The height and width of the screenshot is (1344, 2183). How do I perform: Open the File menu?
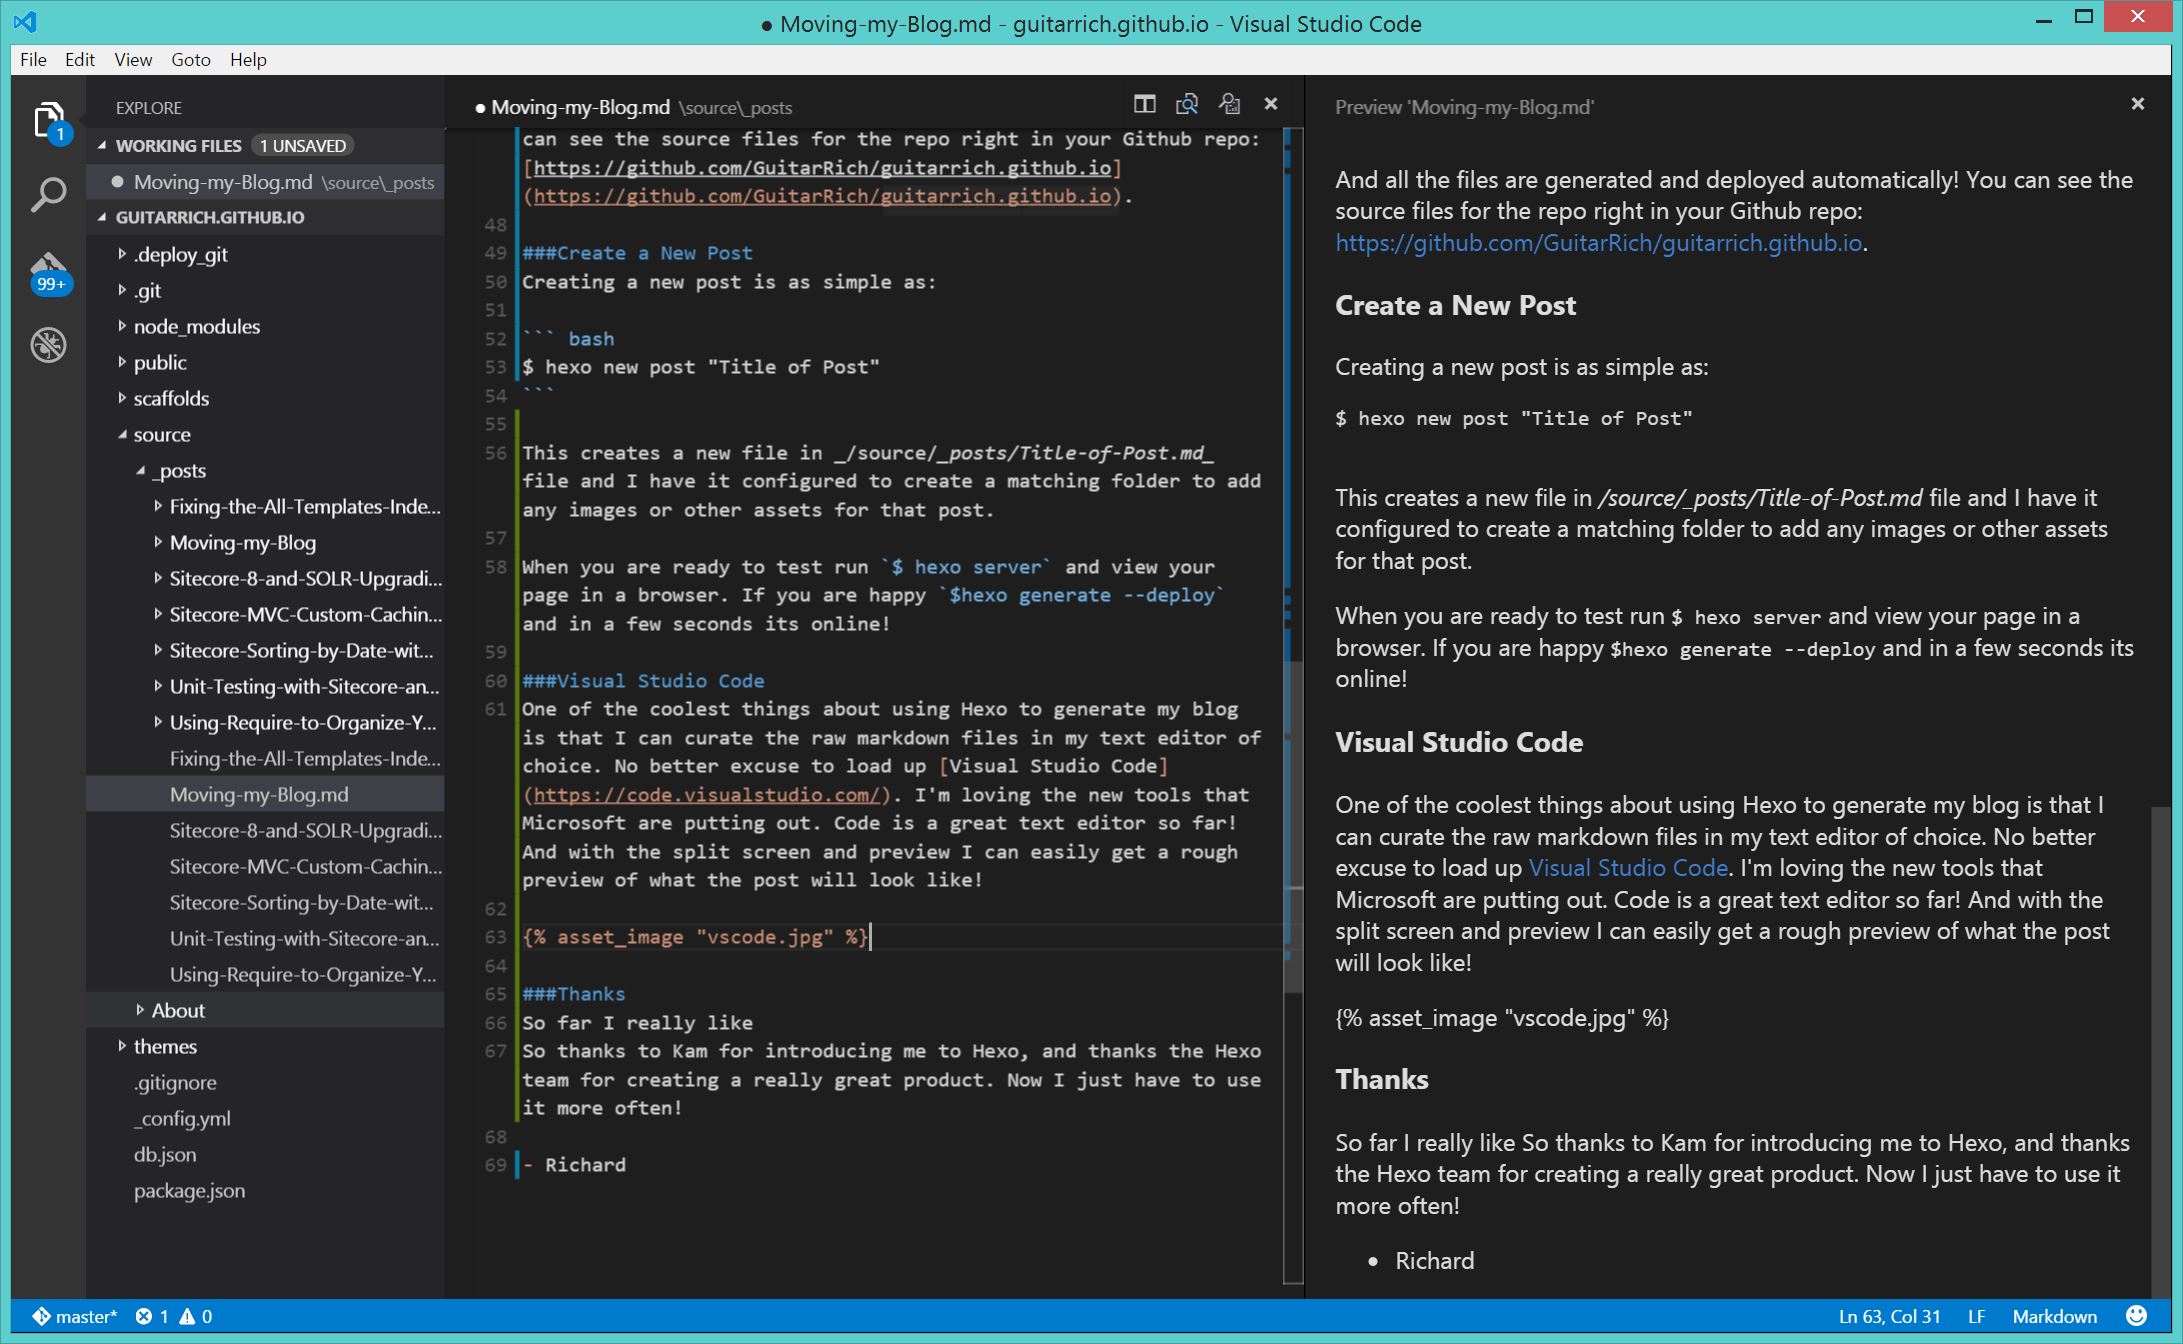[33, 60]
